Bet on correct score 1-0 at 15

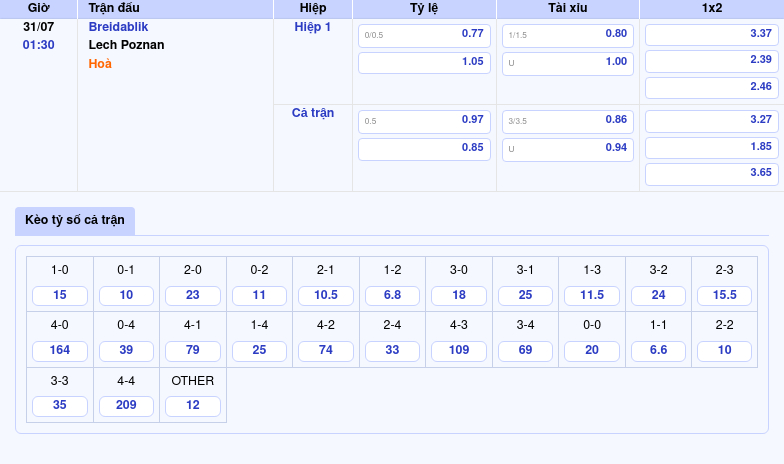point(60,295)
